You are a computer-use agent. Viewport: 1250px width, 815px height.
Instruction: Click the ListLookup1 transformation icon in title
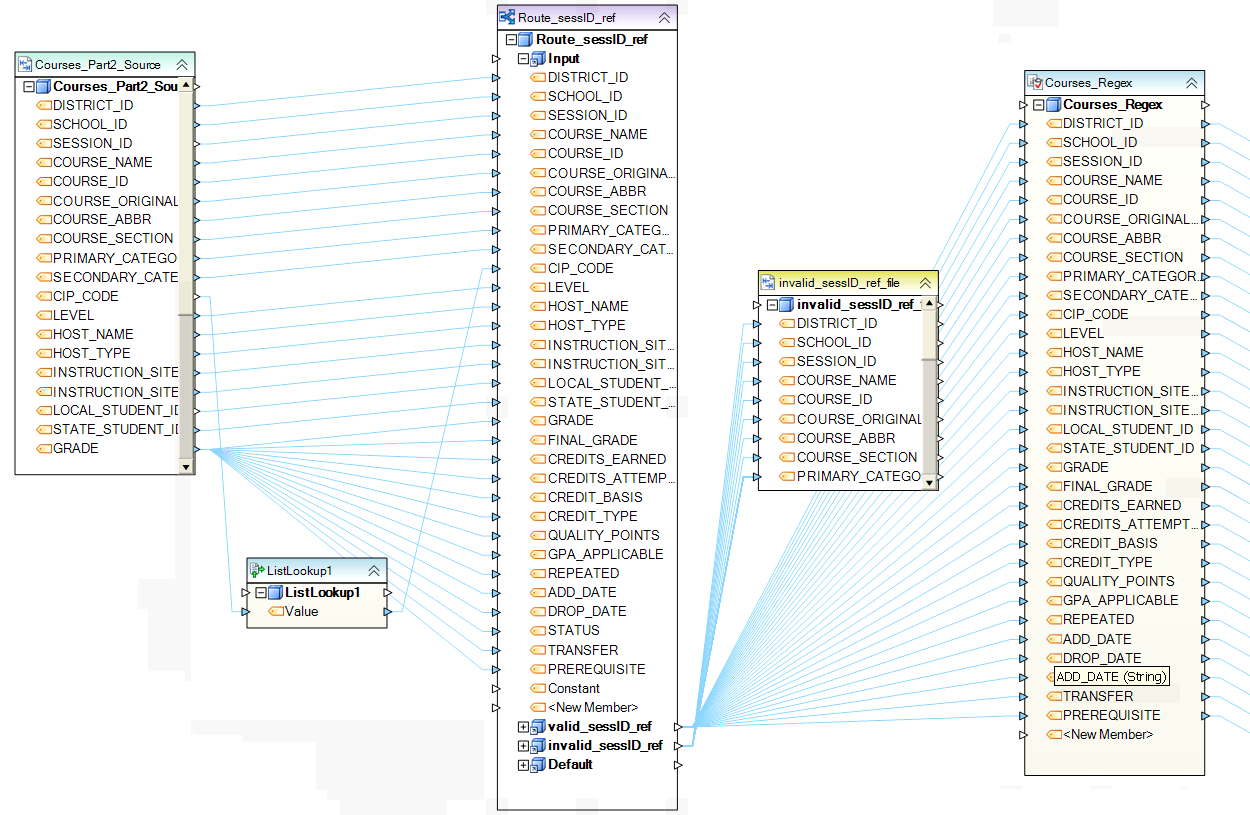click(x=256, y=571)
